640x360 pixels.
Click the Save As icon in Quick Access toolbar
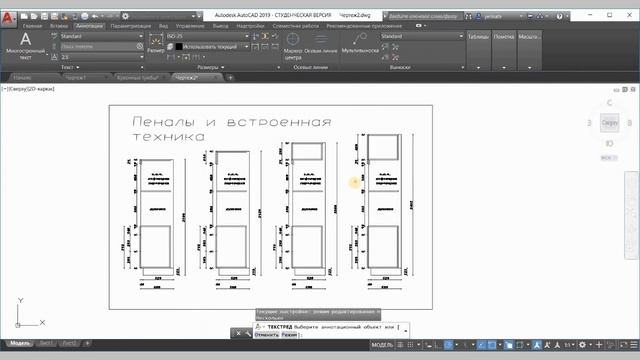(54, 16)
